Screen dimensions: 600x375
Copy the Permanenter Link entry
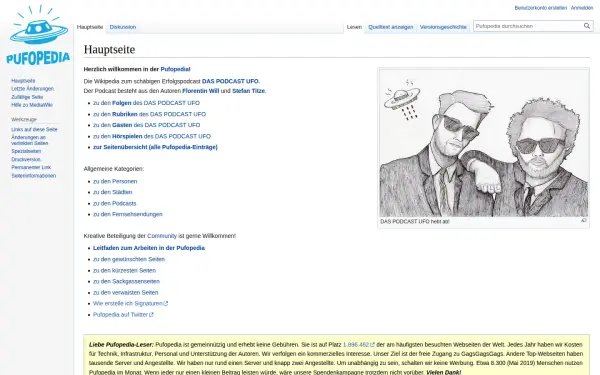click(x=31, y=167)
